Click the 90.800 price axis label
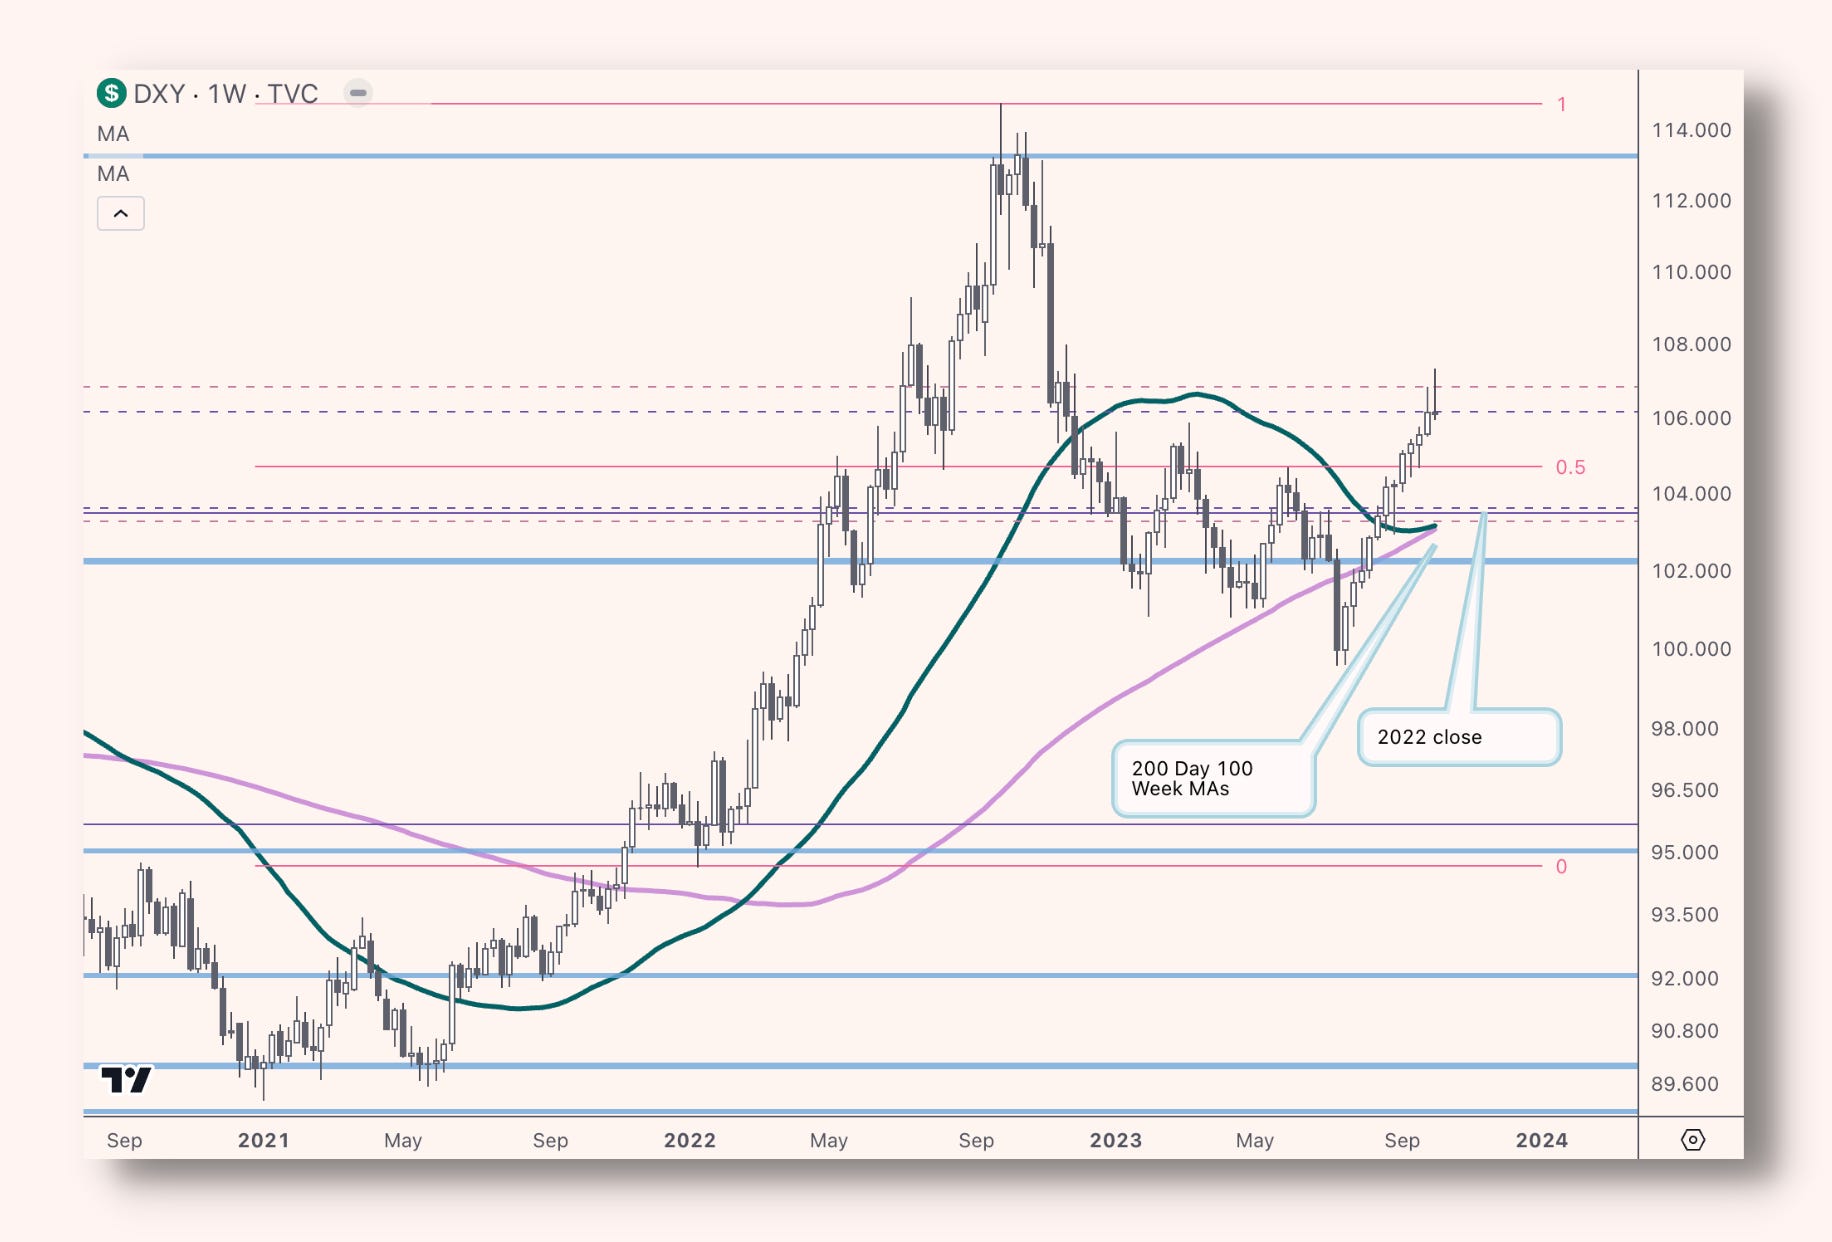This screenshot has height=1242, width=1832. (1685, 1031)
